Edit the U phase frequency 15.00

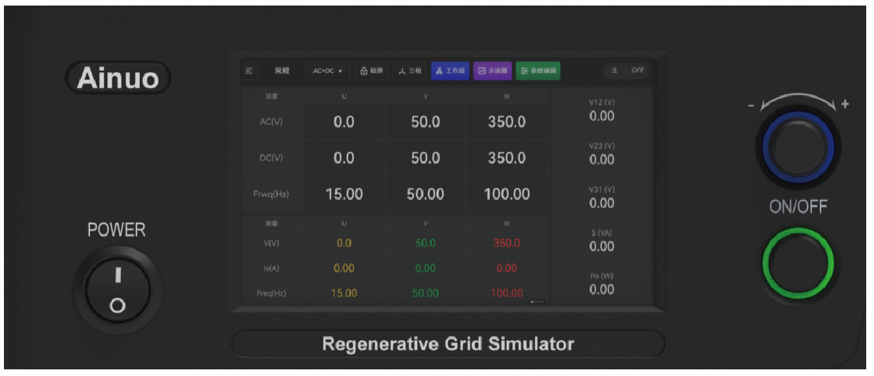344,194
